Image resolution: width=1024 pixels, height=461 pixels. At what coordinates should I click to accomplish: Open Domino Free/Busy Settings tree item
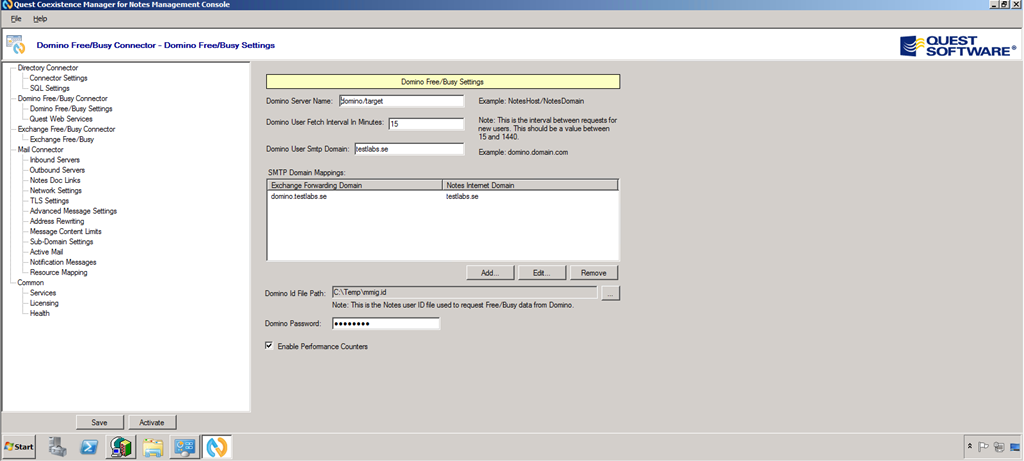coord(71,108)
